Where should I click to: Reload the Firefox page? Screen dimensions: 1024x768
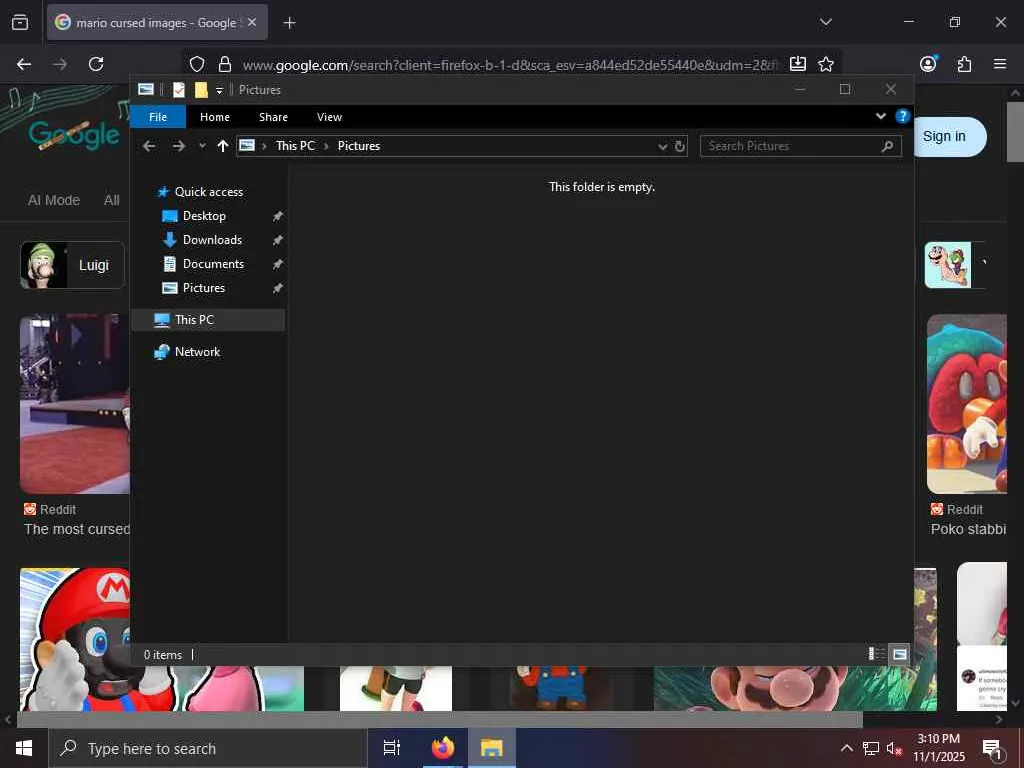96,64
